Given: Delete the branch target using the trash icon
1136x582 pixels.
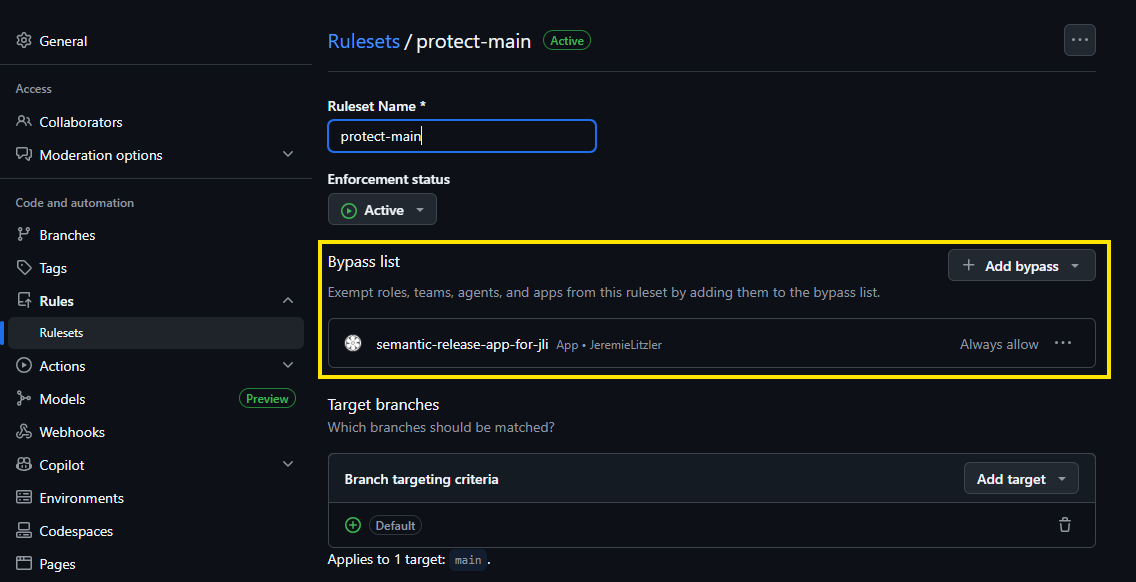Looking at the screenshot, I should pos(1064,524).
